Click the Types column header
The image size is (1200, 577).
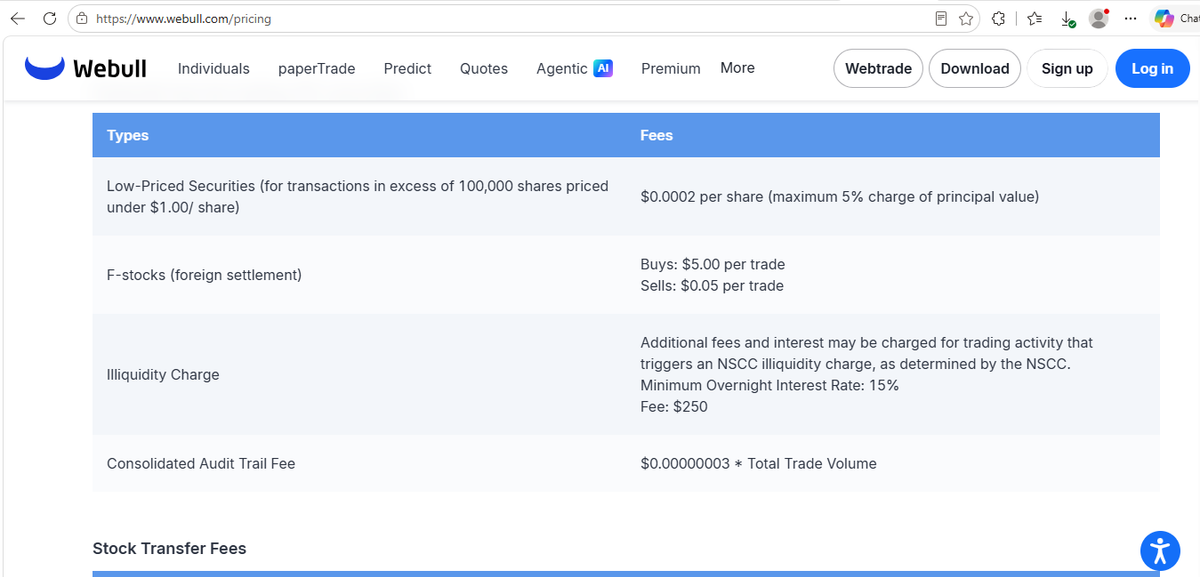pos(128,135)
